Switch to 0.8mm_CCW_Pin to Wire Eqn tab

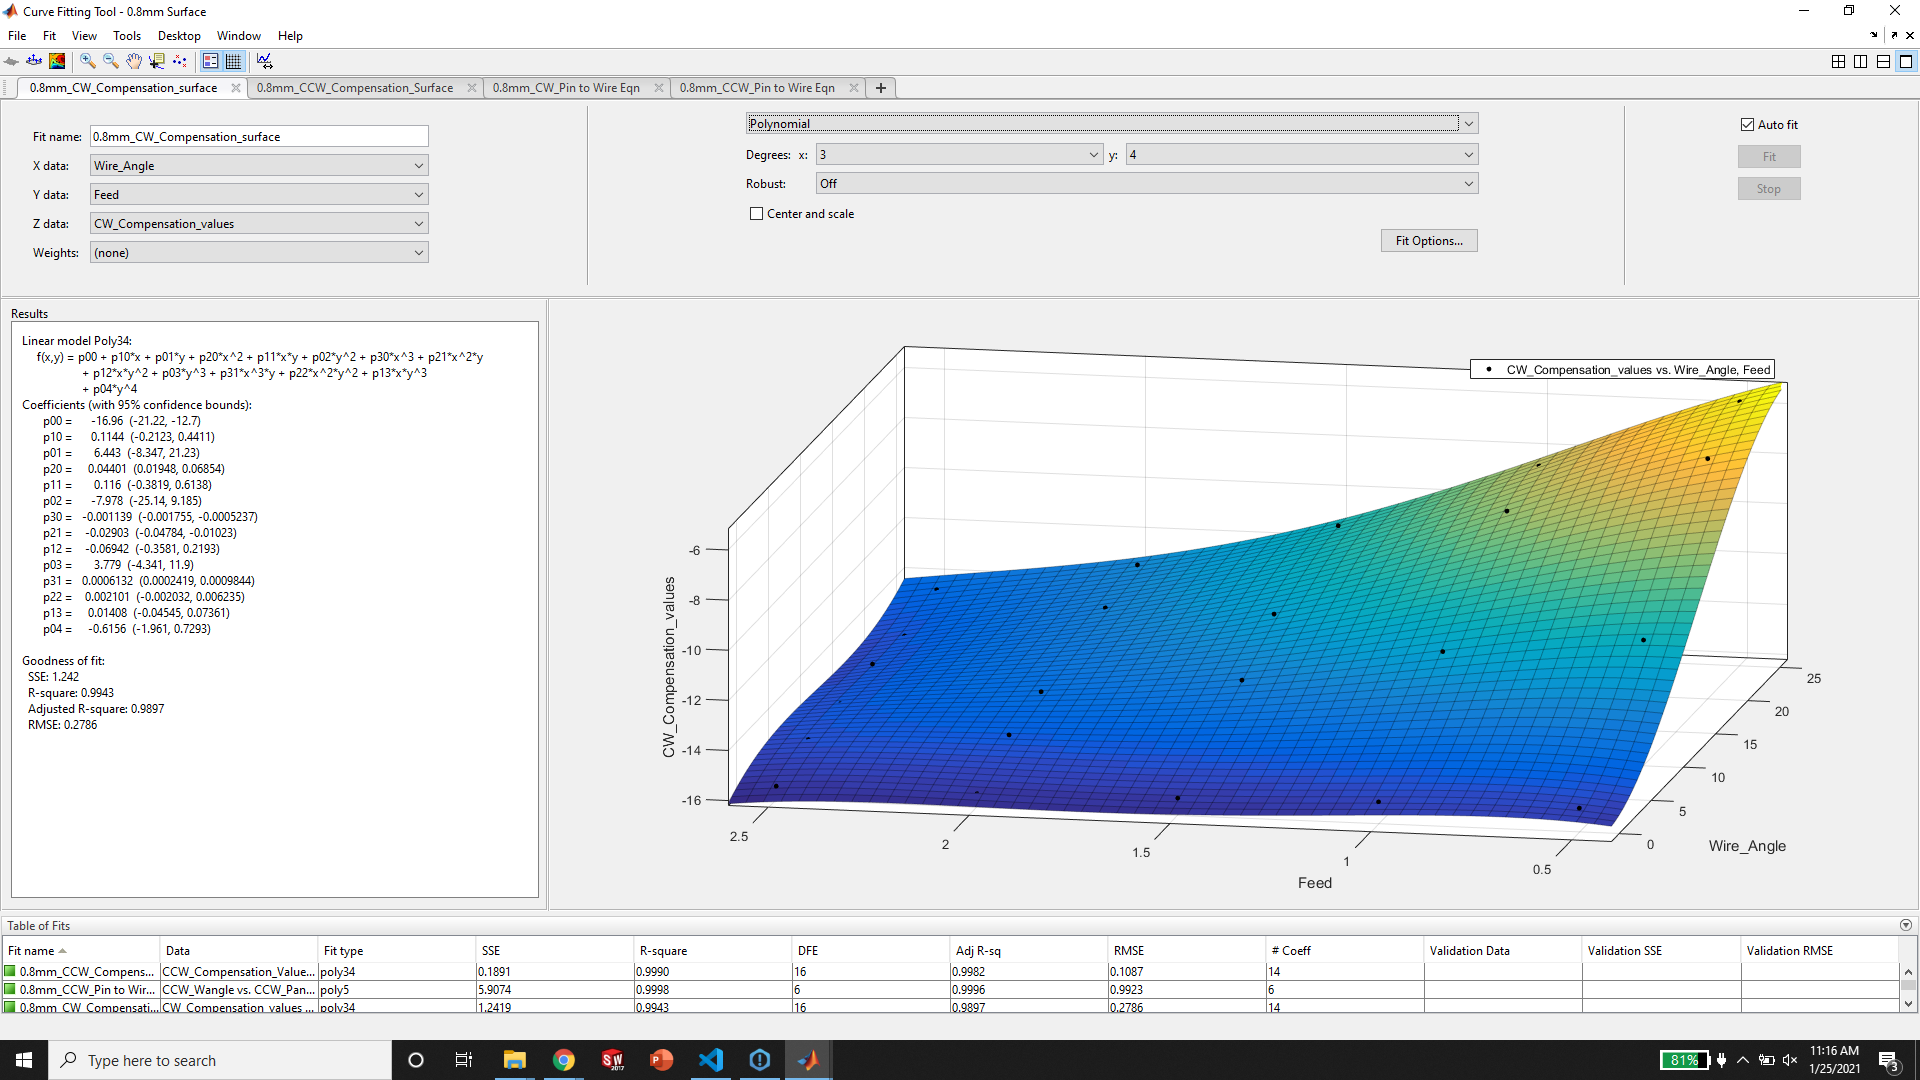pyautogui.click(x=757, y=88)
